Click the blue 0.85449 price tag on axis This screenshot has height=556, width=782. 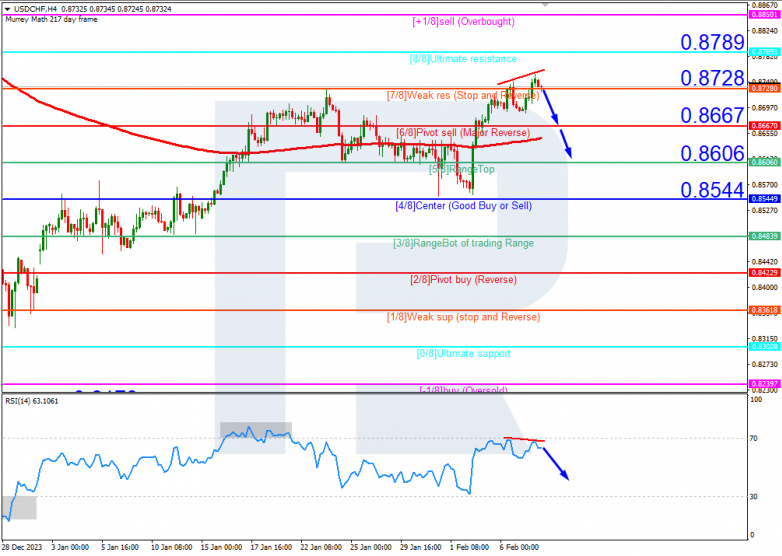tap(764, 199)
